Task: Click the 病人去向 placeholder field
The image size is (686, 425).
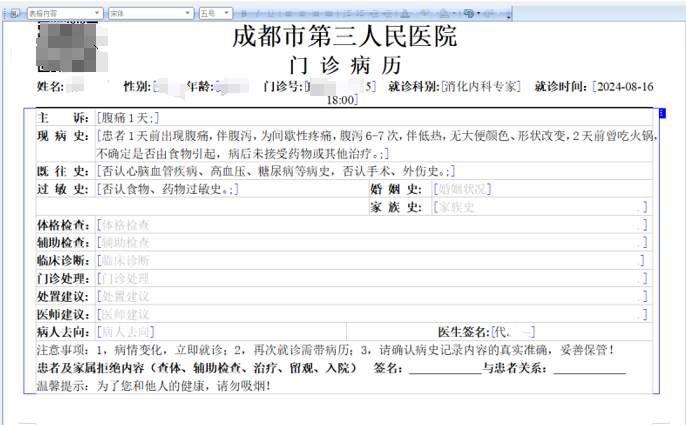Action: [x=126, y=332]
